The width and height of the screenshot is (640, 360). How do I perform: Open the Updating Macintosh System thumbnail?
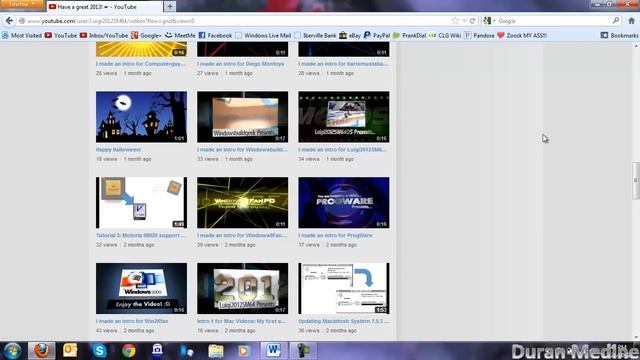(x=344, y=288)
